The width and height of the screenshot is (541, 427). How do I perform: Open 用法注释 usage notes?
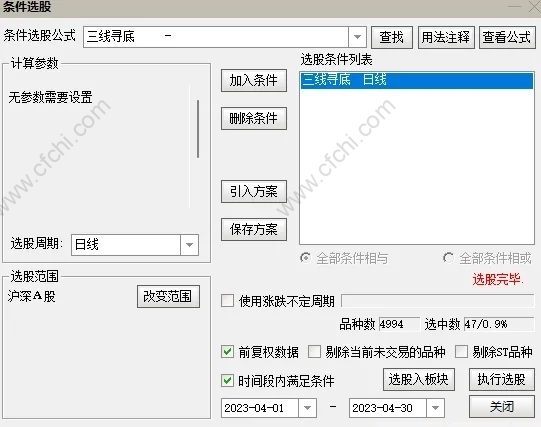point(446,37)
